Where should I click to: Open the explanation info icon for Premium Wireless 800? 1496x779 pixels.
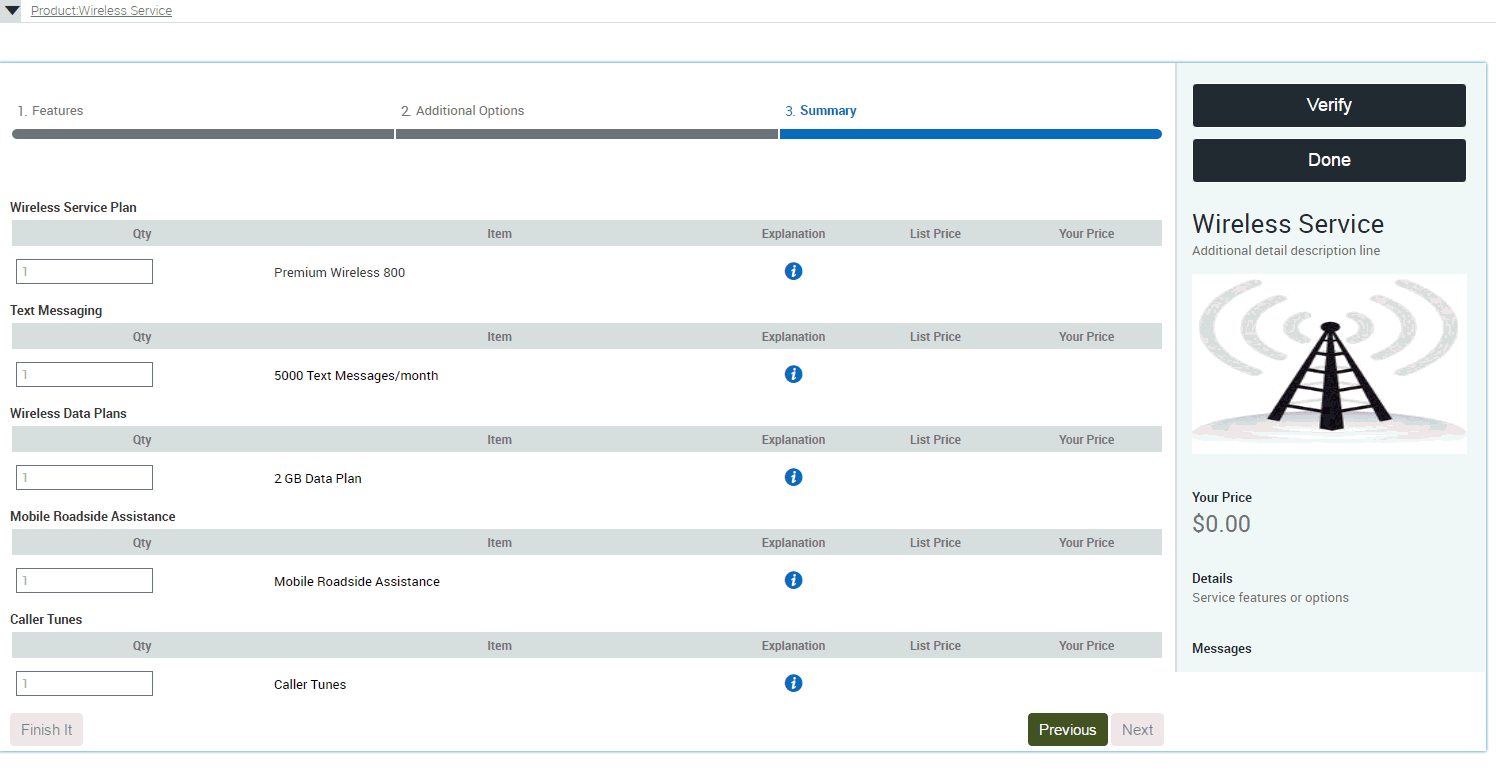(x=793, y=271)
